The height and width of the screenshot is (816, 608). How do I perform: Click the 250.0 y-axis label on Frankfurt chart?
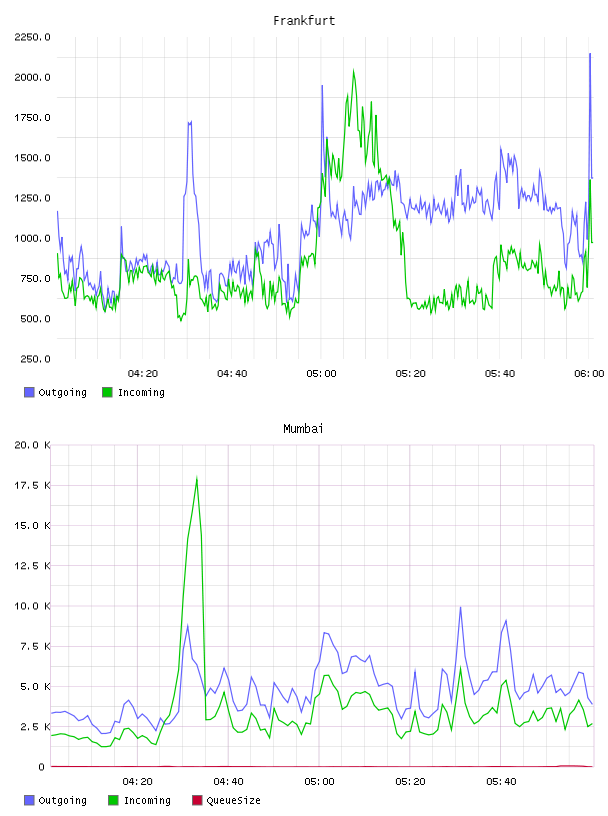pos(35,359)
